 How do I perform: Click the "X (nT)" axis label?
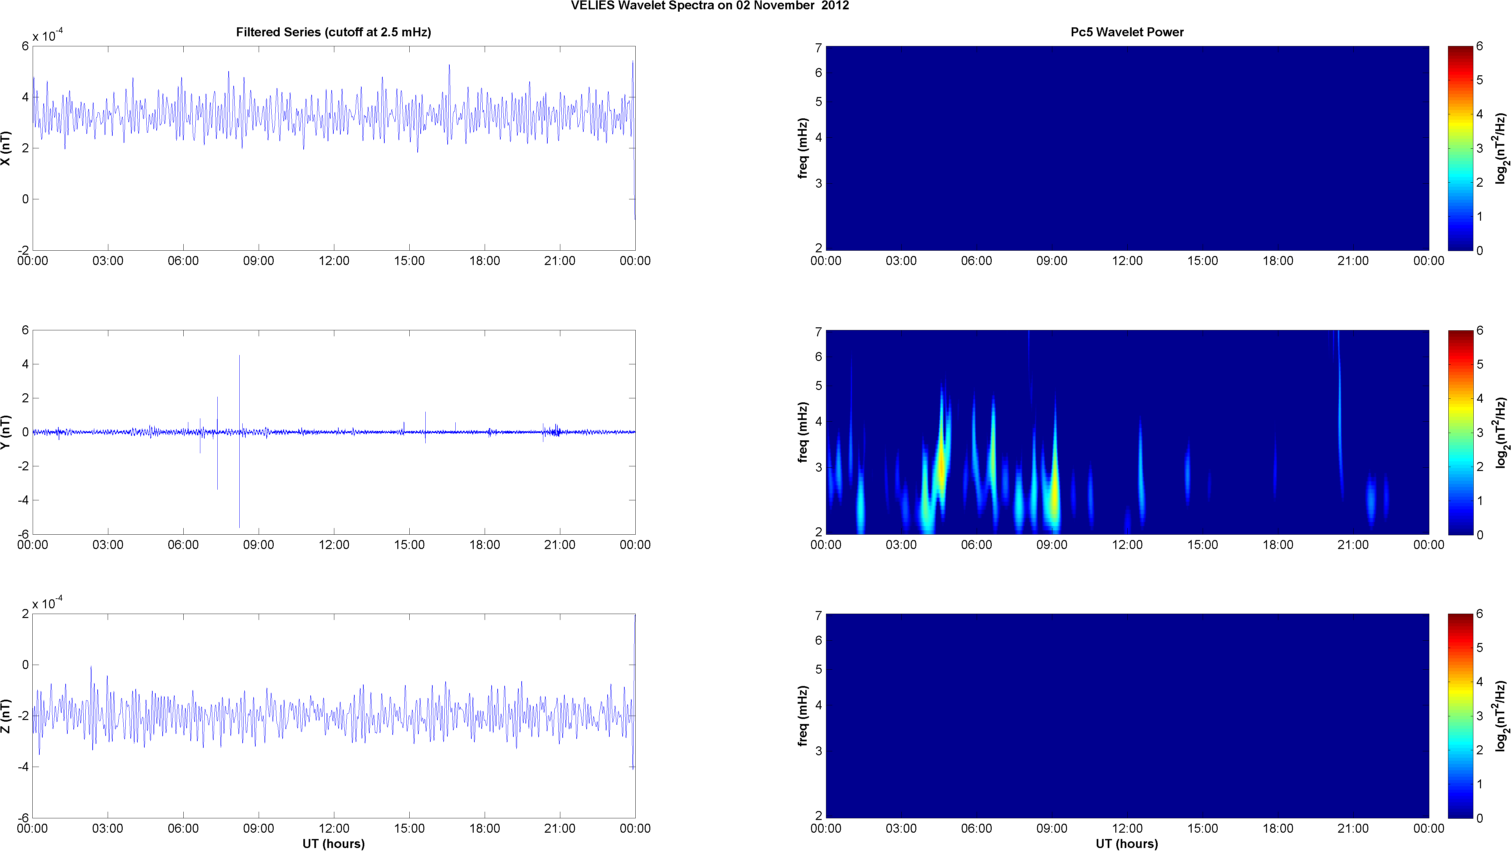(7, 148)
